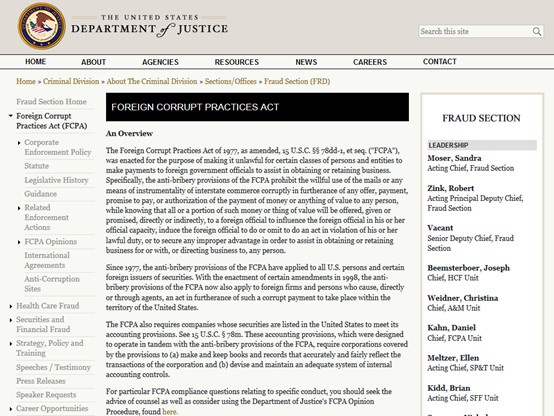Viewport: 554px width, 416px height.
Task: Expand the Corporate Enforcement Policy arrow
Action: coord(19,143)
